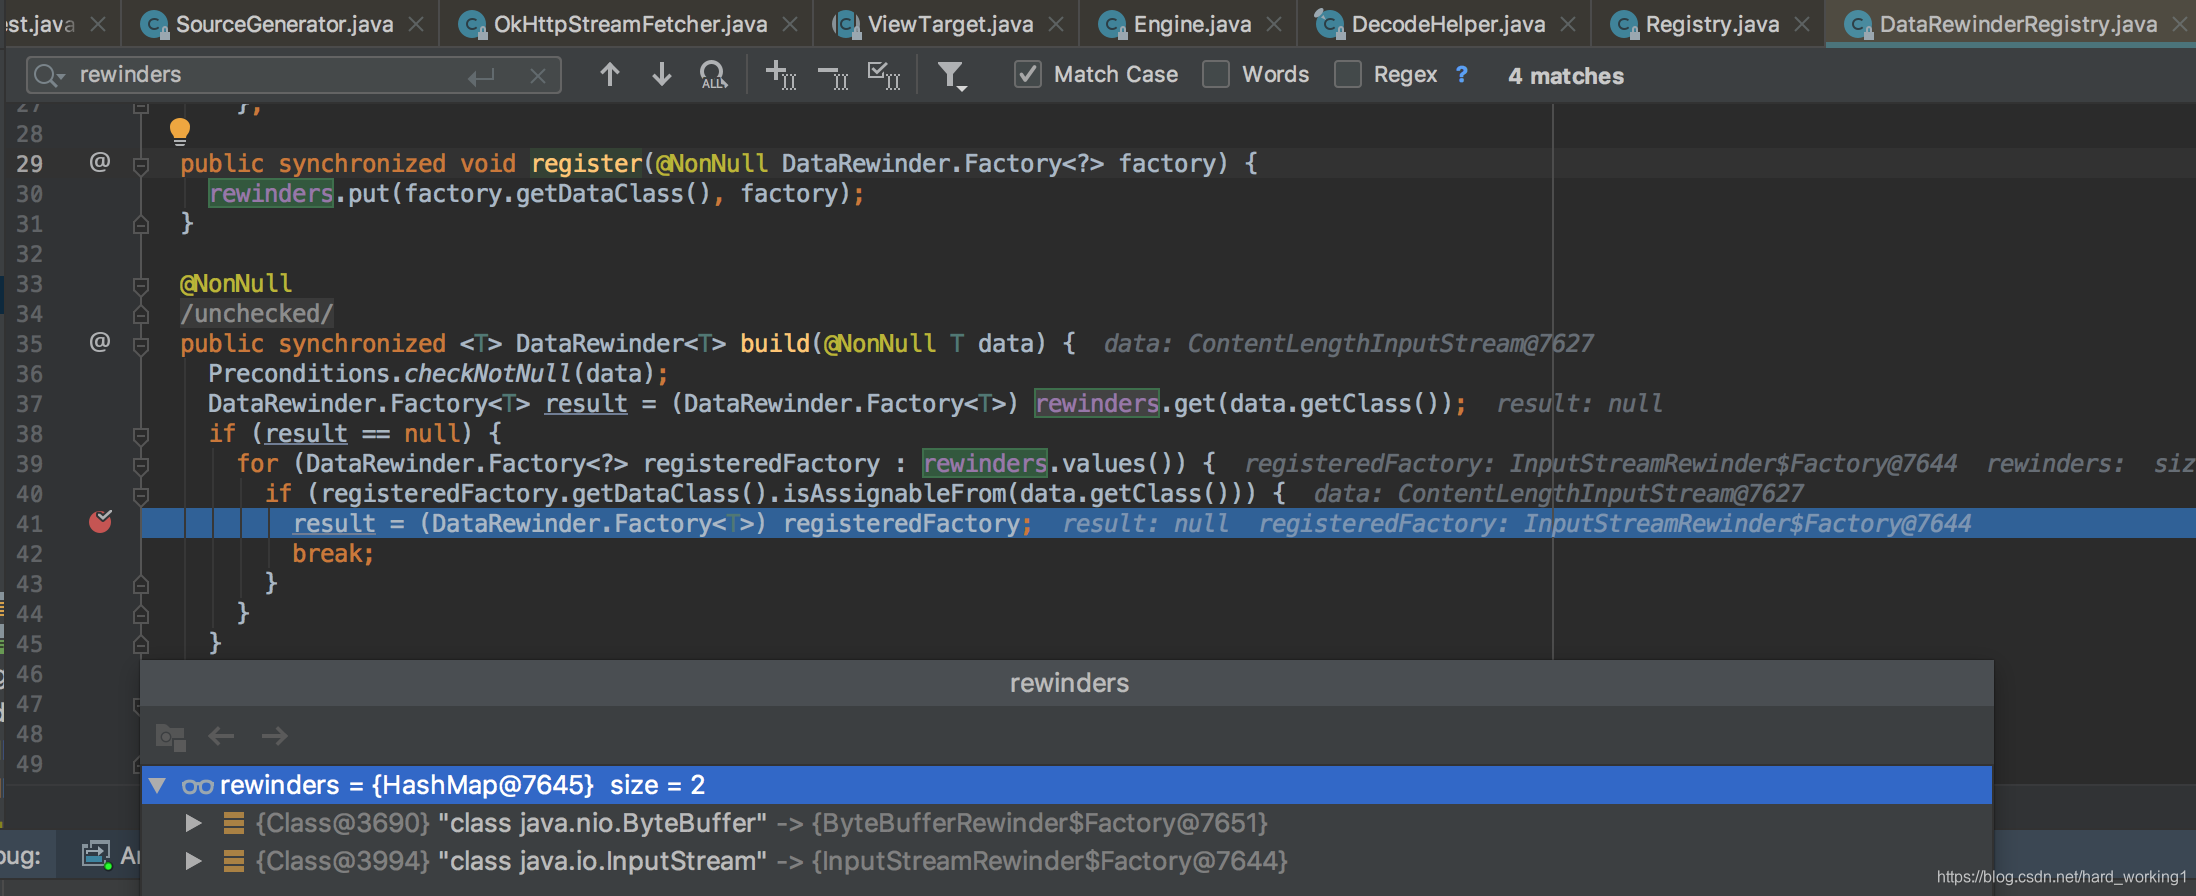The height and width of the screenshot is (896, 2196).
Task: Click the search filter funnel icon
Action: click(x=951, y=75)
